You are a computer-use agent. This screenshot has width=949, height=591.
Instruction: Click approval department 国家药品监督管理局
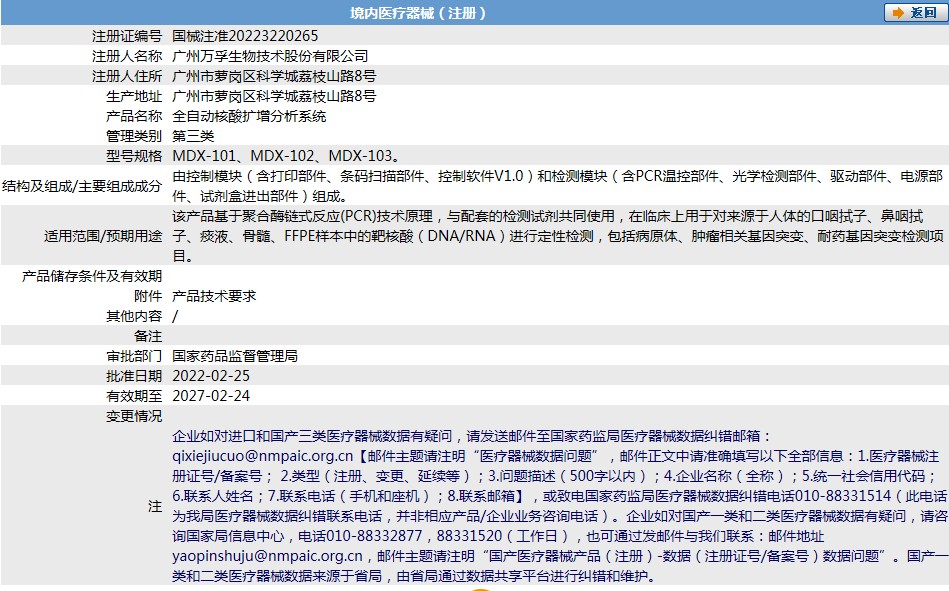(x=235, y=356)
